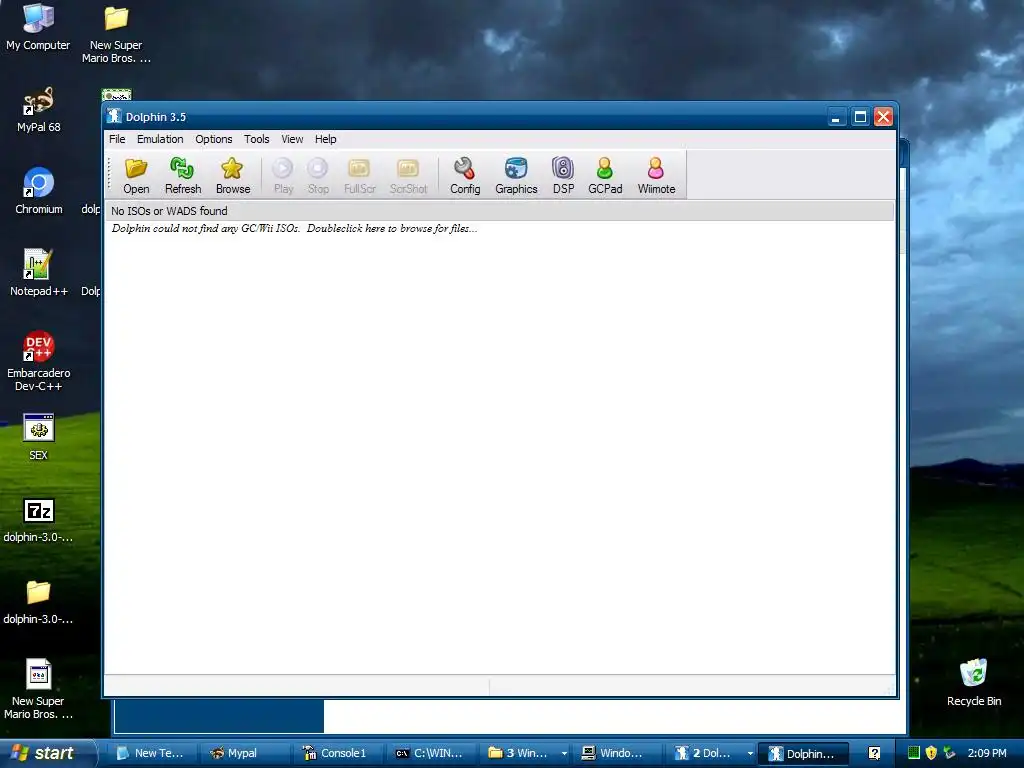Switch to 'New Te...' taskbar button
This screenshot has width=1024, height=768.
point(151,753)
